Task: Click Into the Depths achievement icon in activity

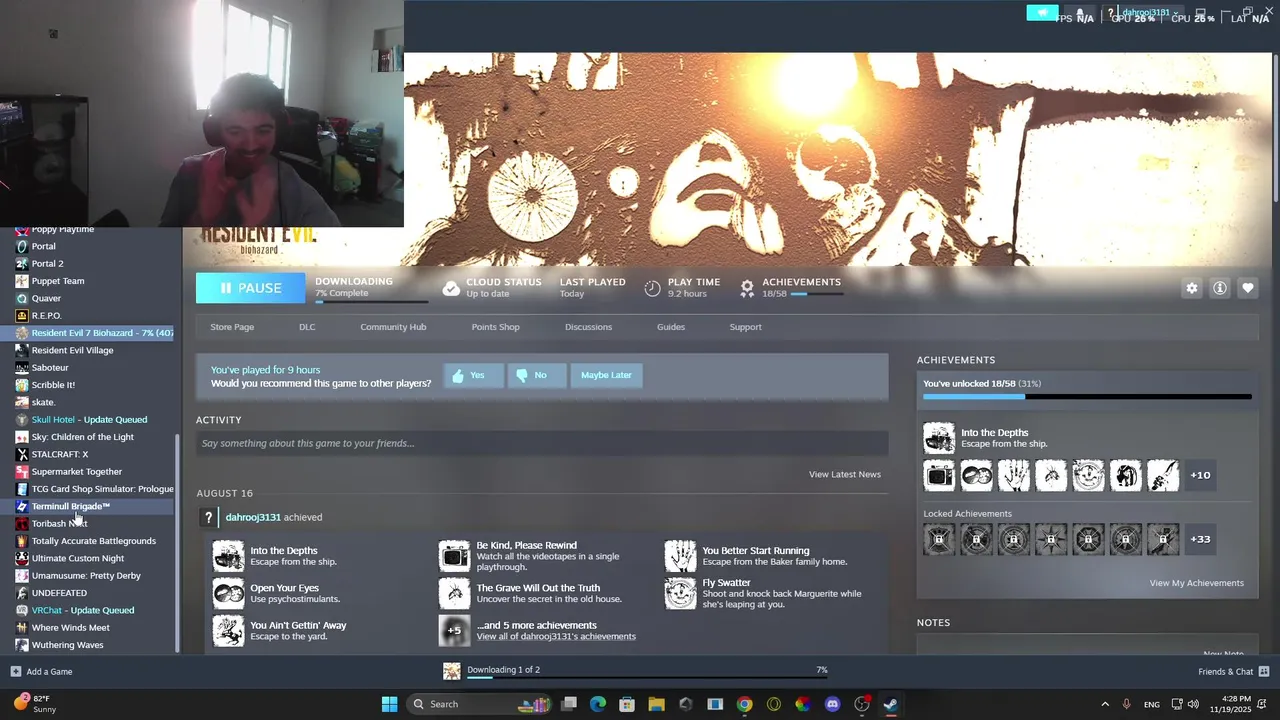Action: click(x=228, y=556)
